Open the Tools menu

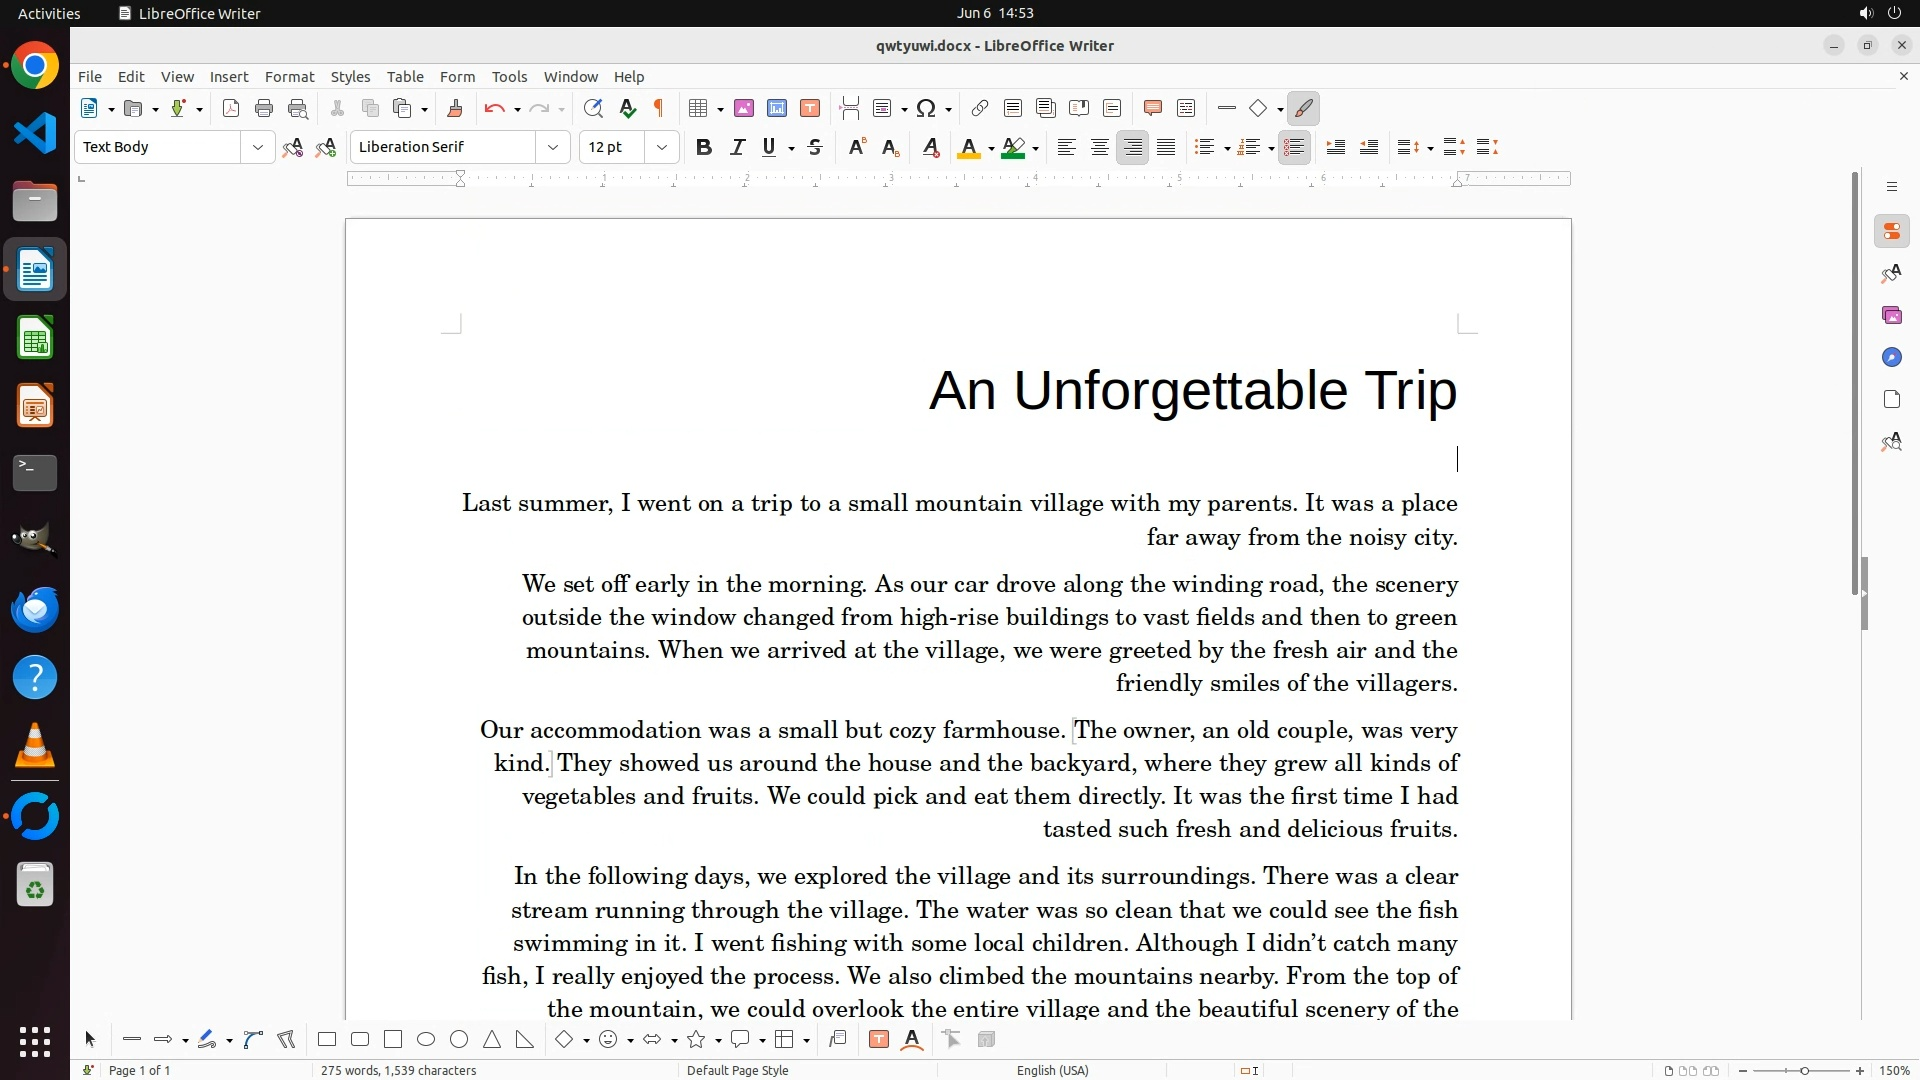click(509, 77)
